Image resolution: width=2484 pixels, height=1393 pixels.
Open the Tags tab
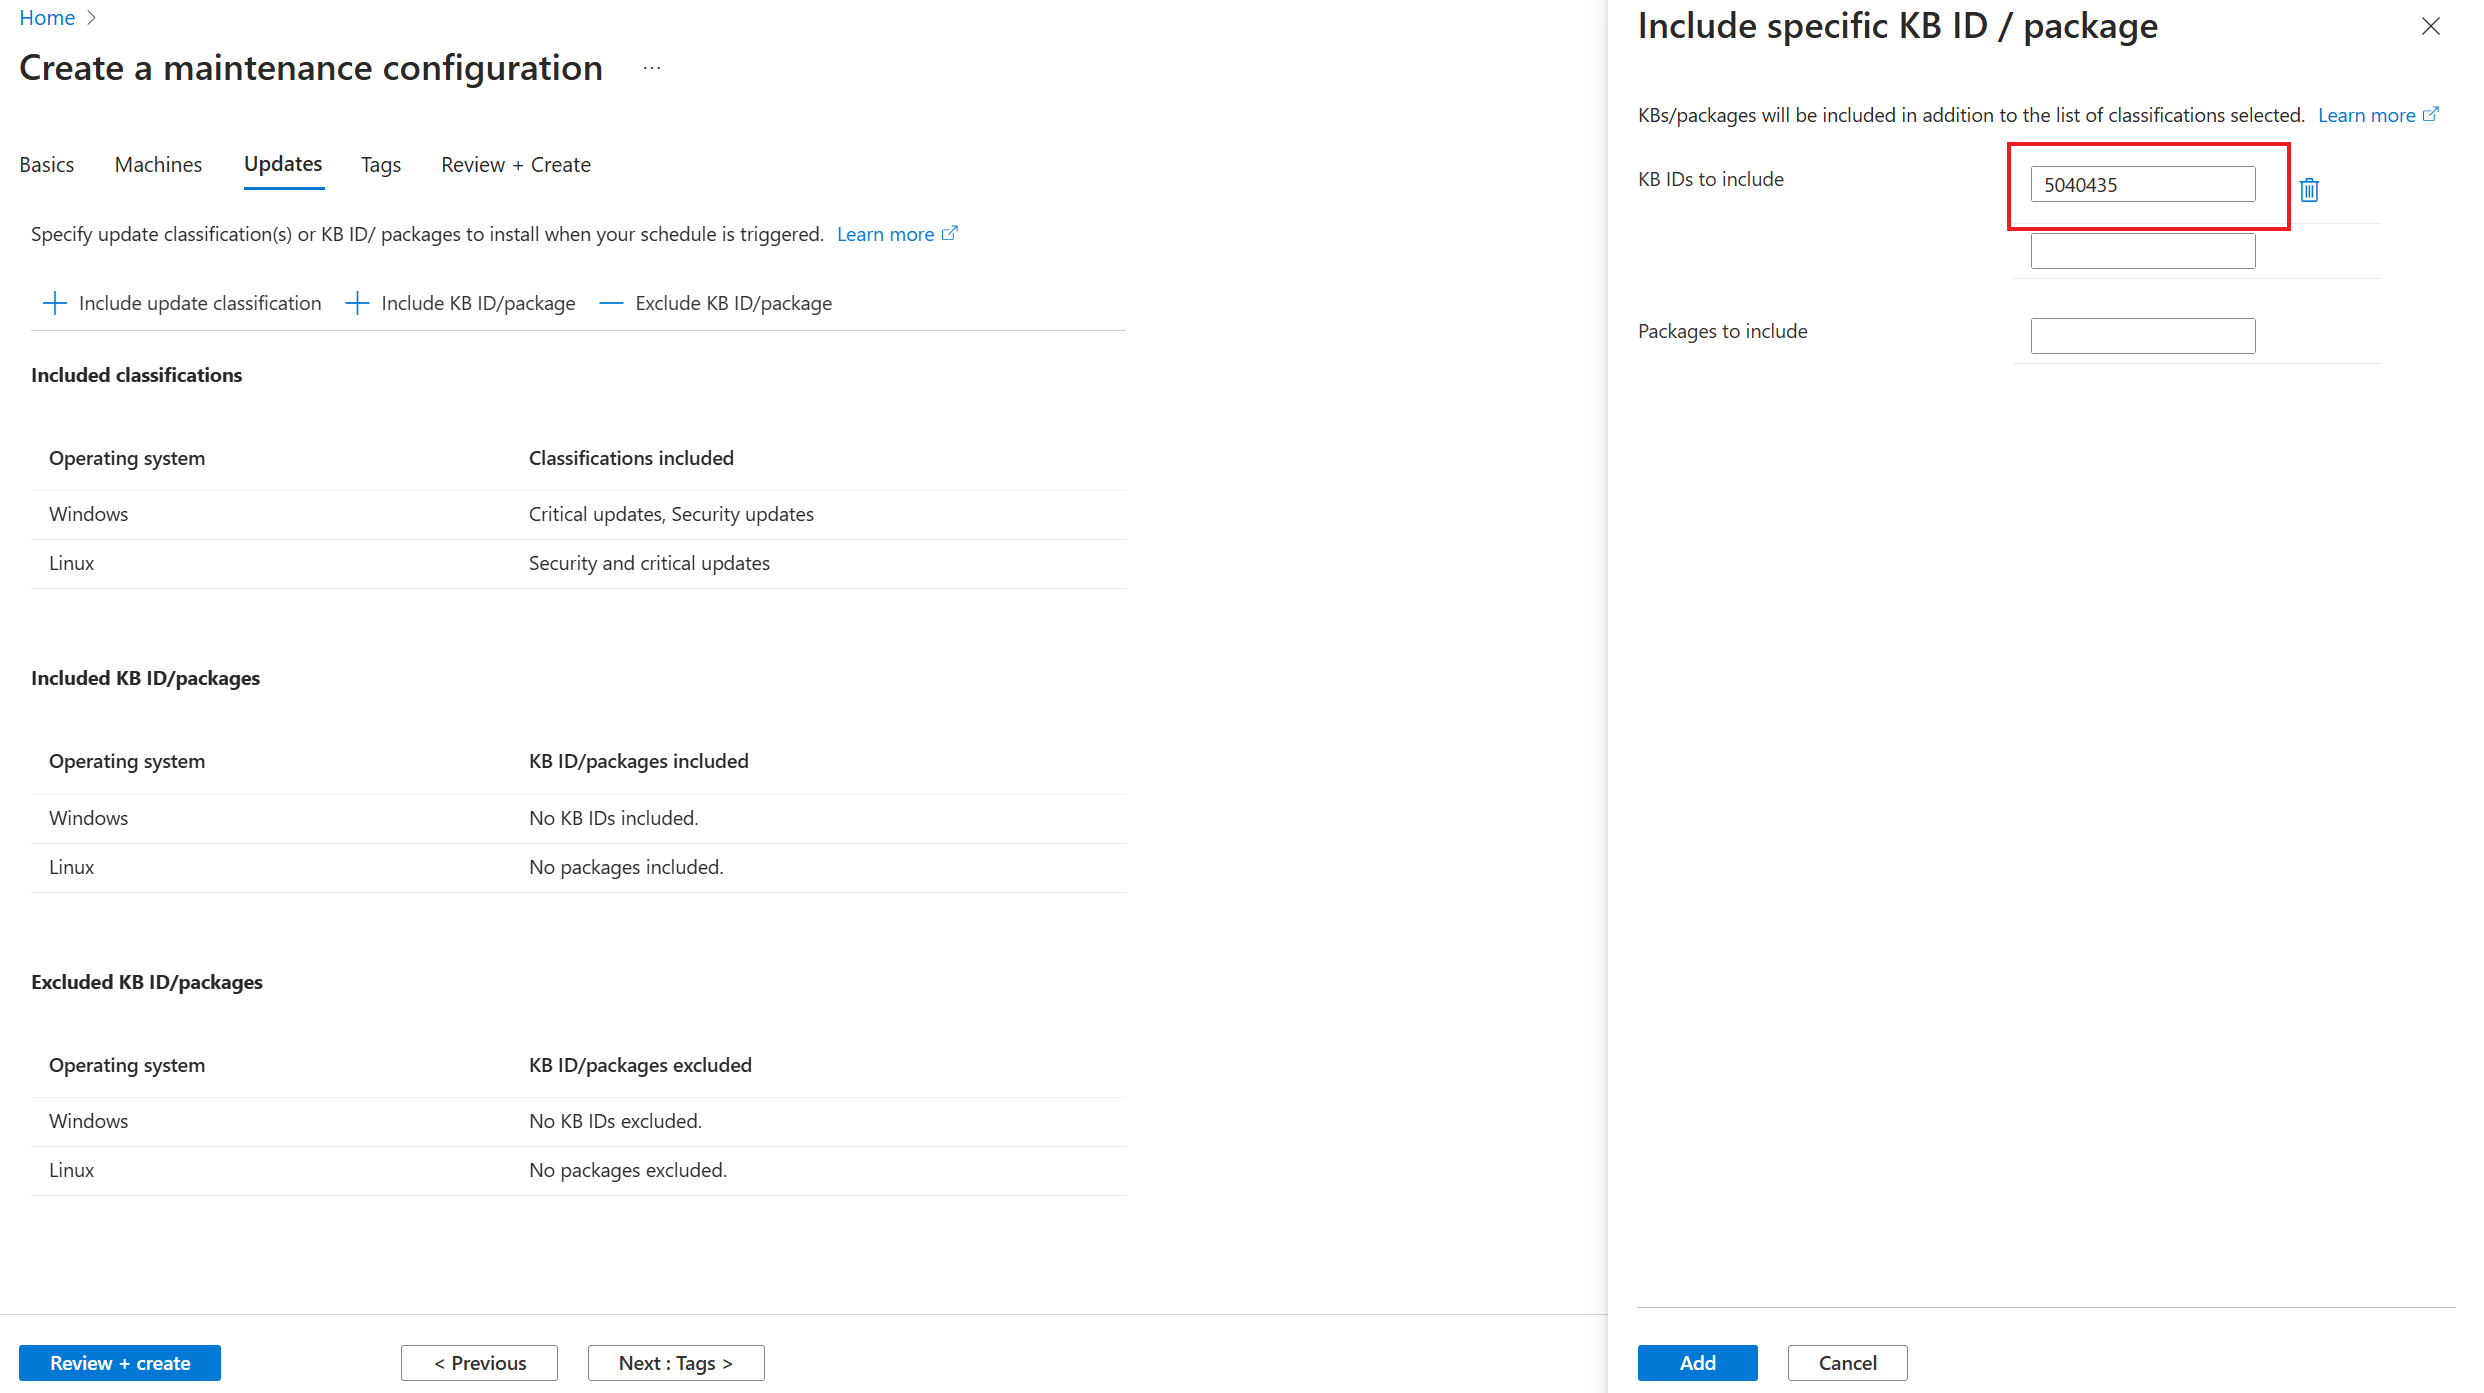coord(381,165)
